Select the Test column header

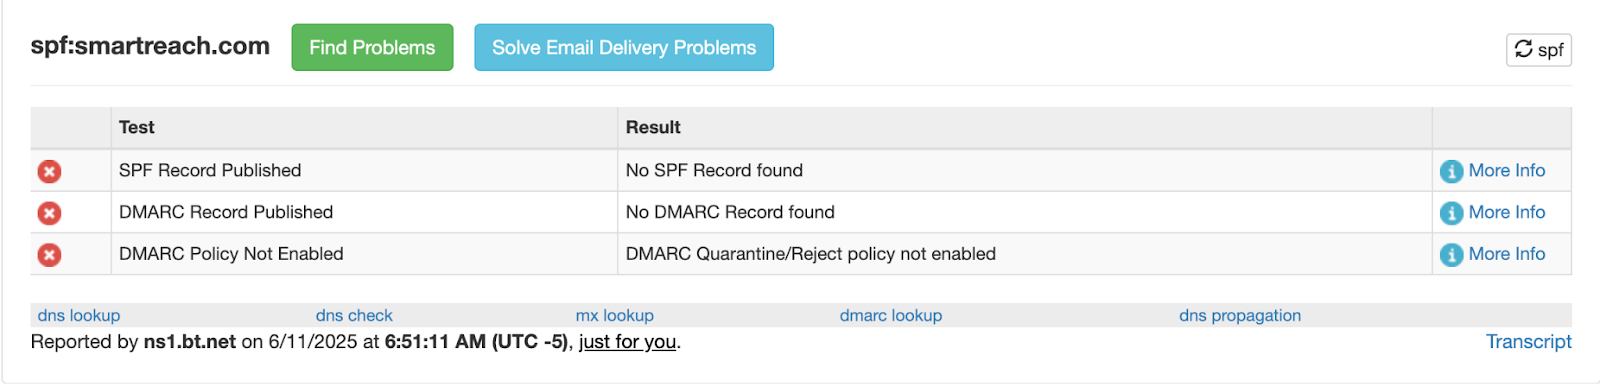(x=137, y=127)
